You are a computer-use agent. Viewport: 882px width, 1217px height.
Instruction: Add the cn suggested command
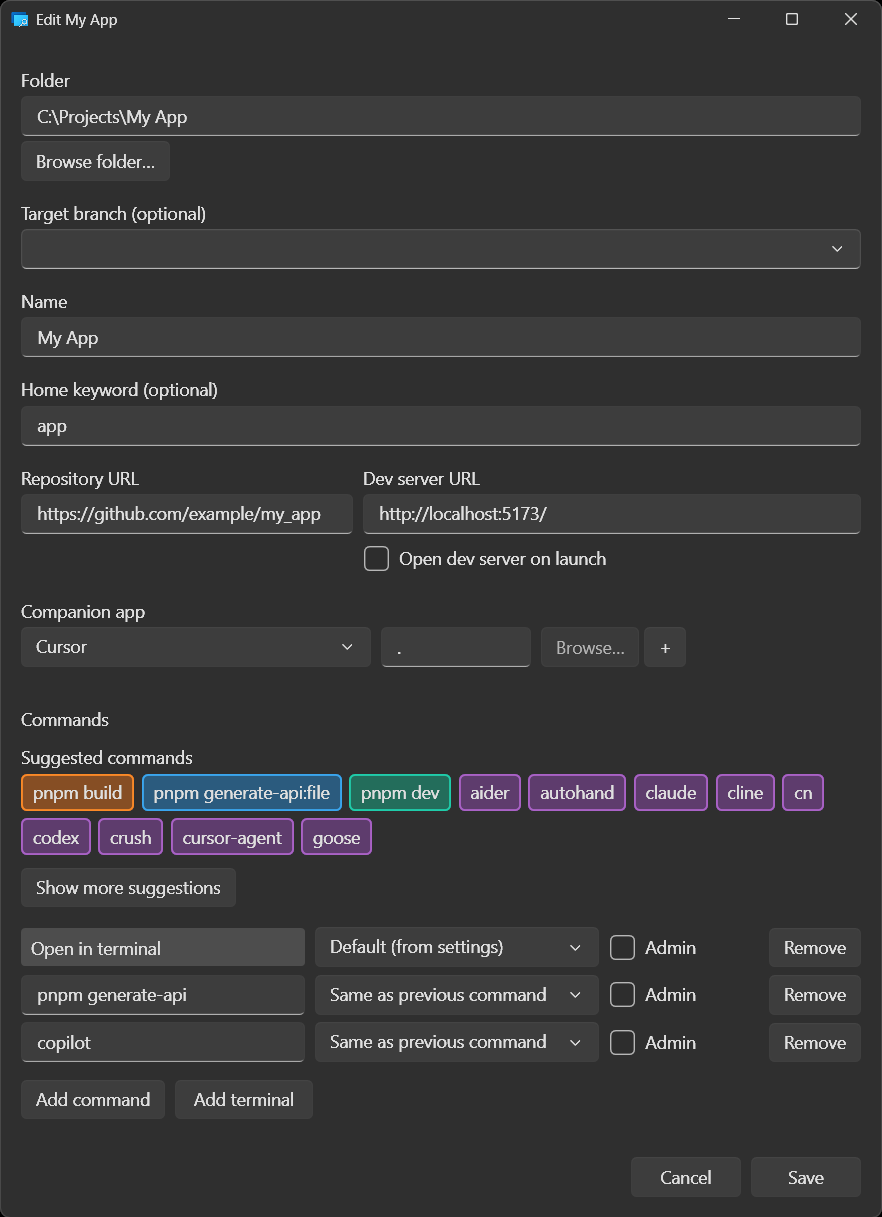coord(803,793)
